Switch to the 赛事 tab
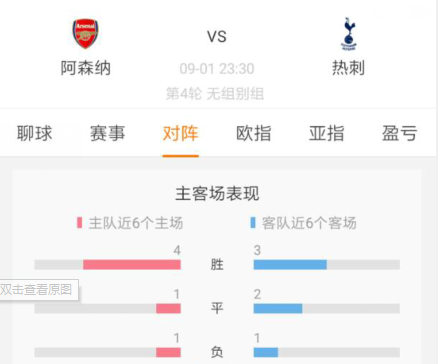Viewport: 438px width, 364px height. (107, 133)
